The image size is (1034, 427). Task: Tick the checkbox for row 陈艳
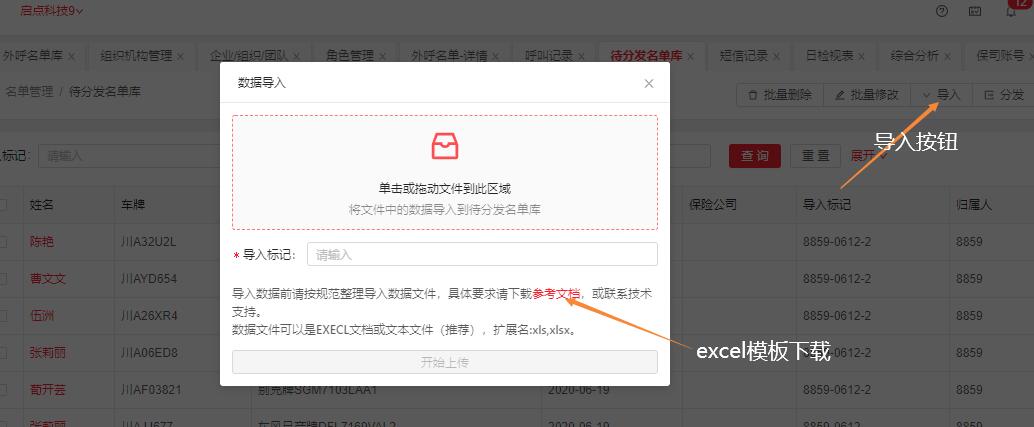[x=3, y=242]
